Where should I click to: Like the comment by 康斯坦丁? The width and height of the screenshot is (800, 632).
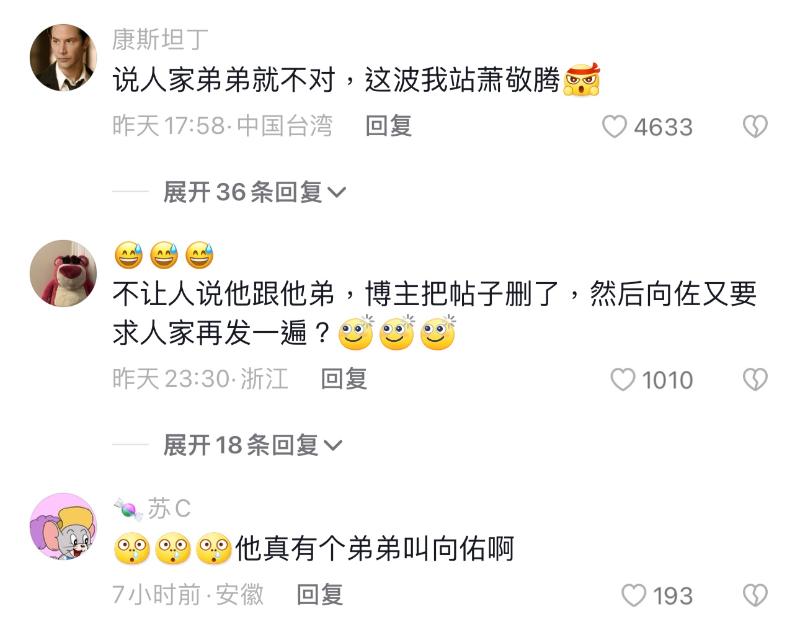[614, 126]
